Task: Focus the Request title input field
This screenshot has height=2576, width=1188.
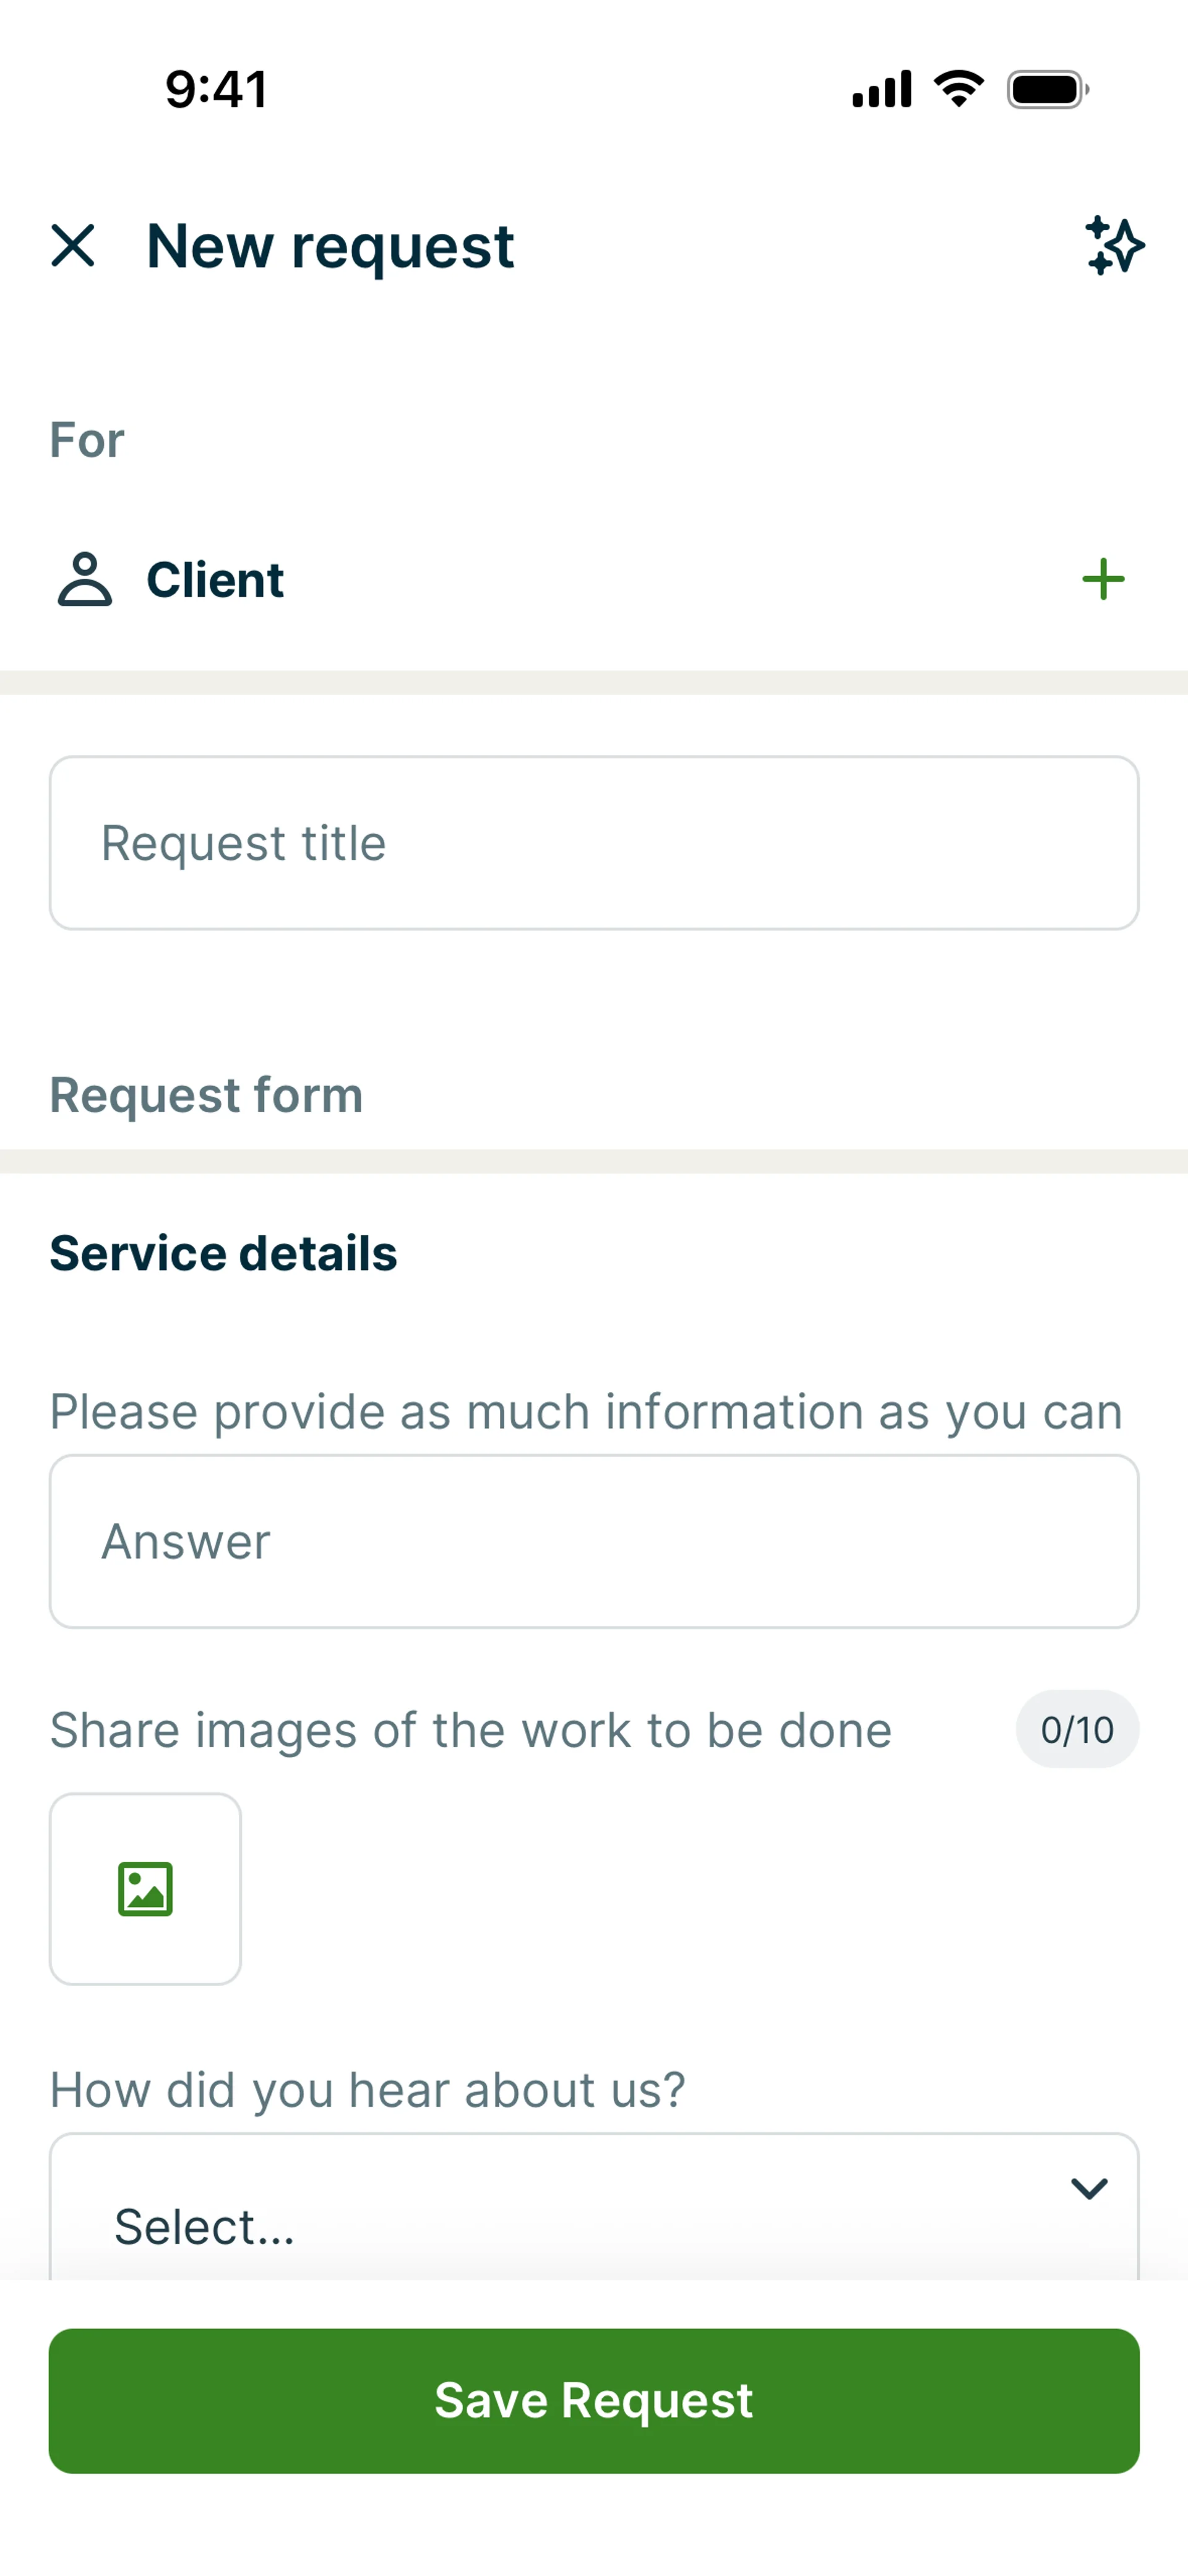Action: point(594,843)
